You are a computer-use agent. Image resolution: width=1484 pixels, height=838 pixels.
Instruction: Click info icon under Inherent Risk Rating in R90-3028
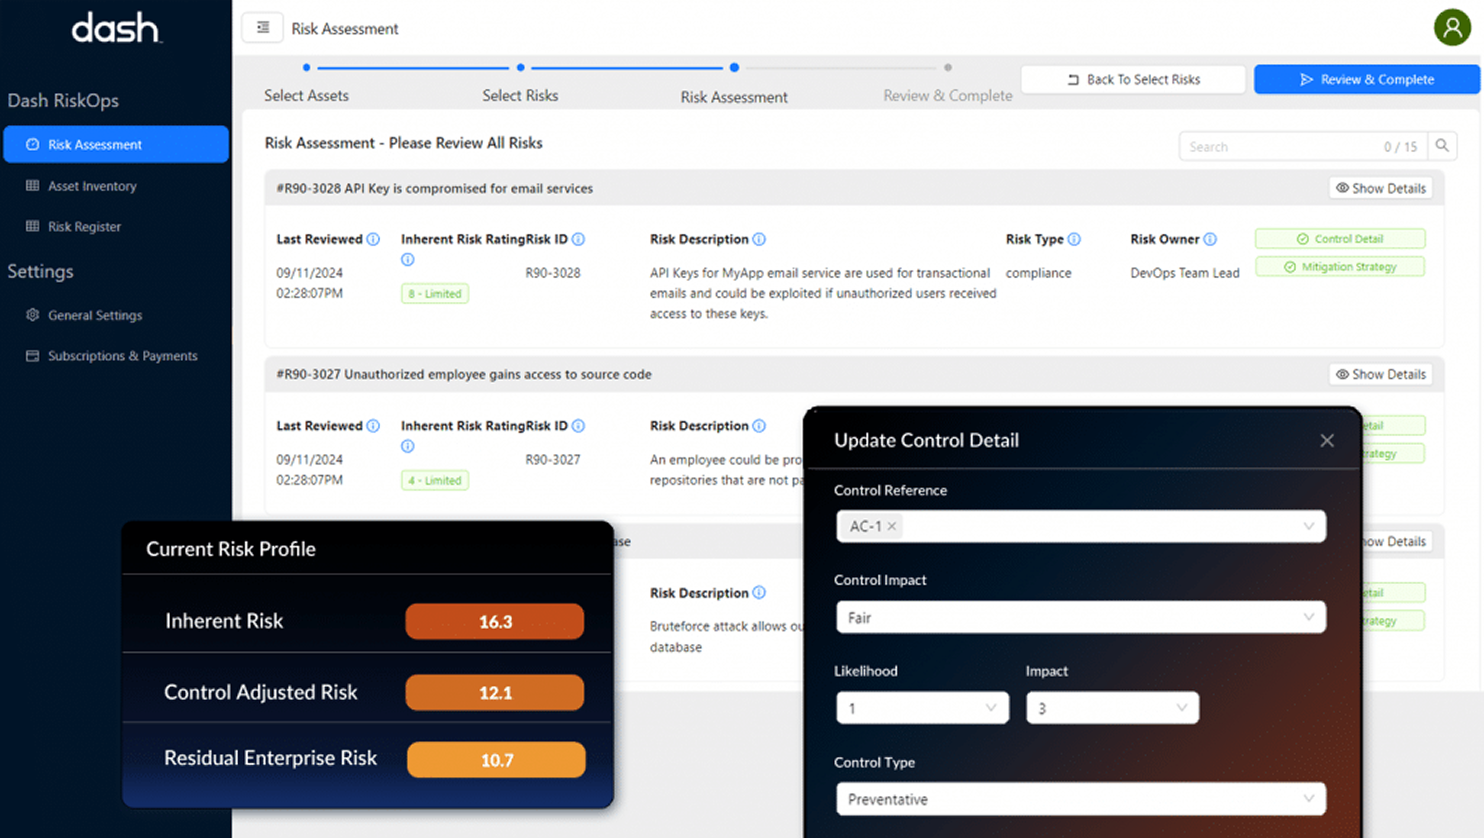click(x=408, y=259)
